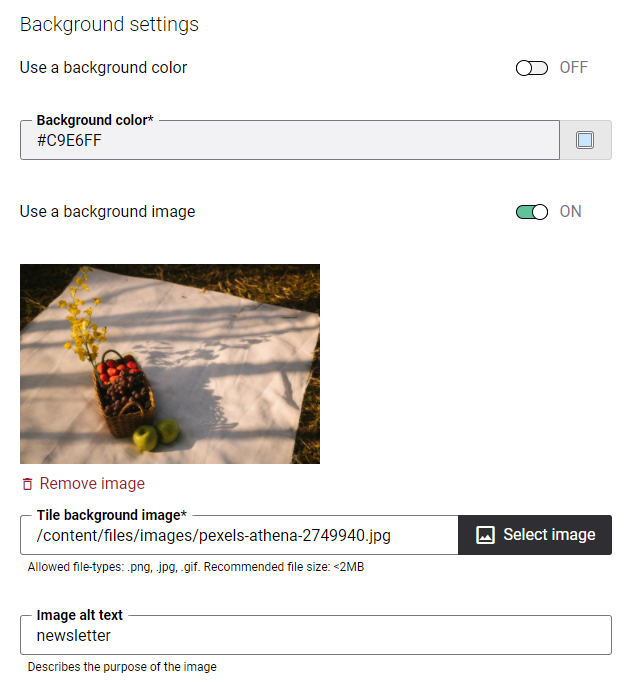Click the ON label beside background image switch
Viewport: 629px width, 691px height.
(x=570, y=212)
